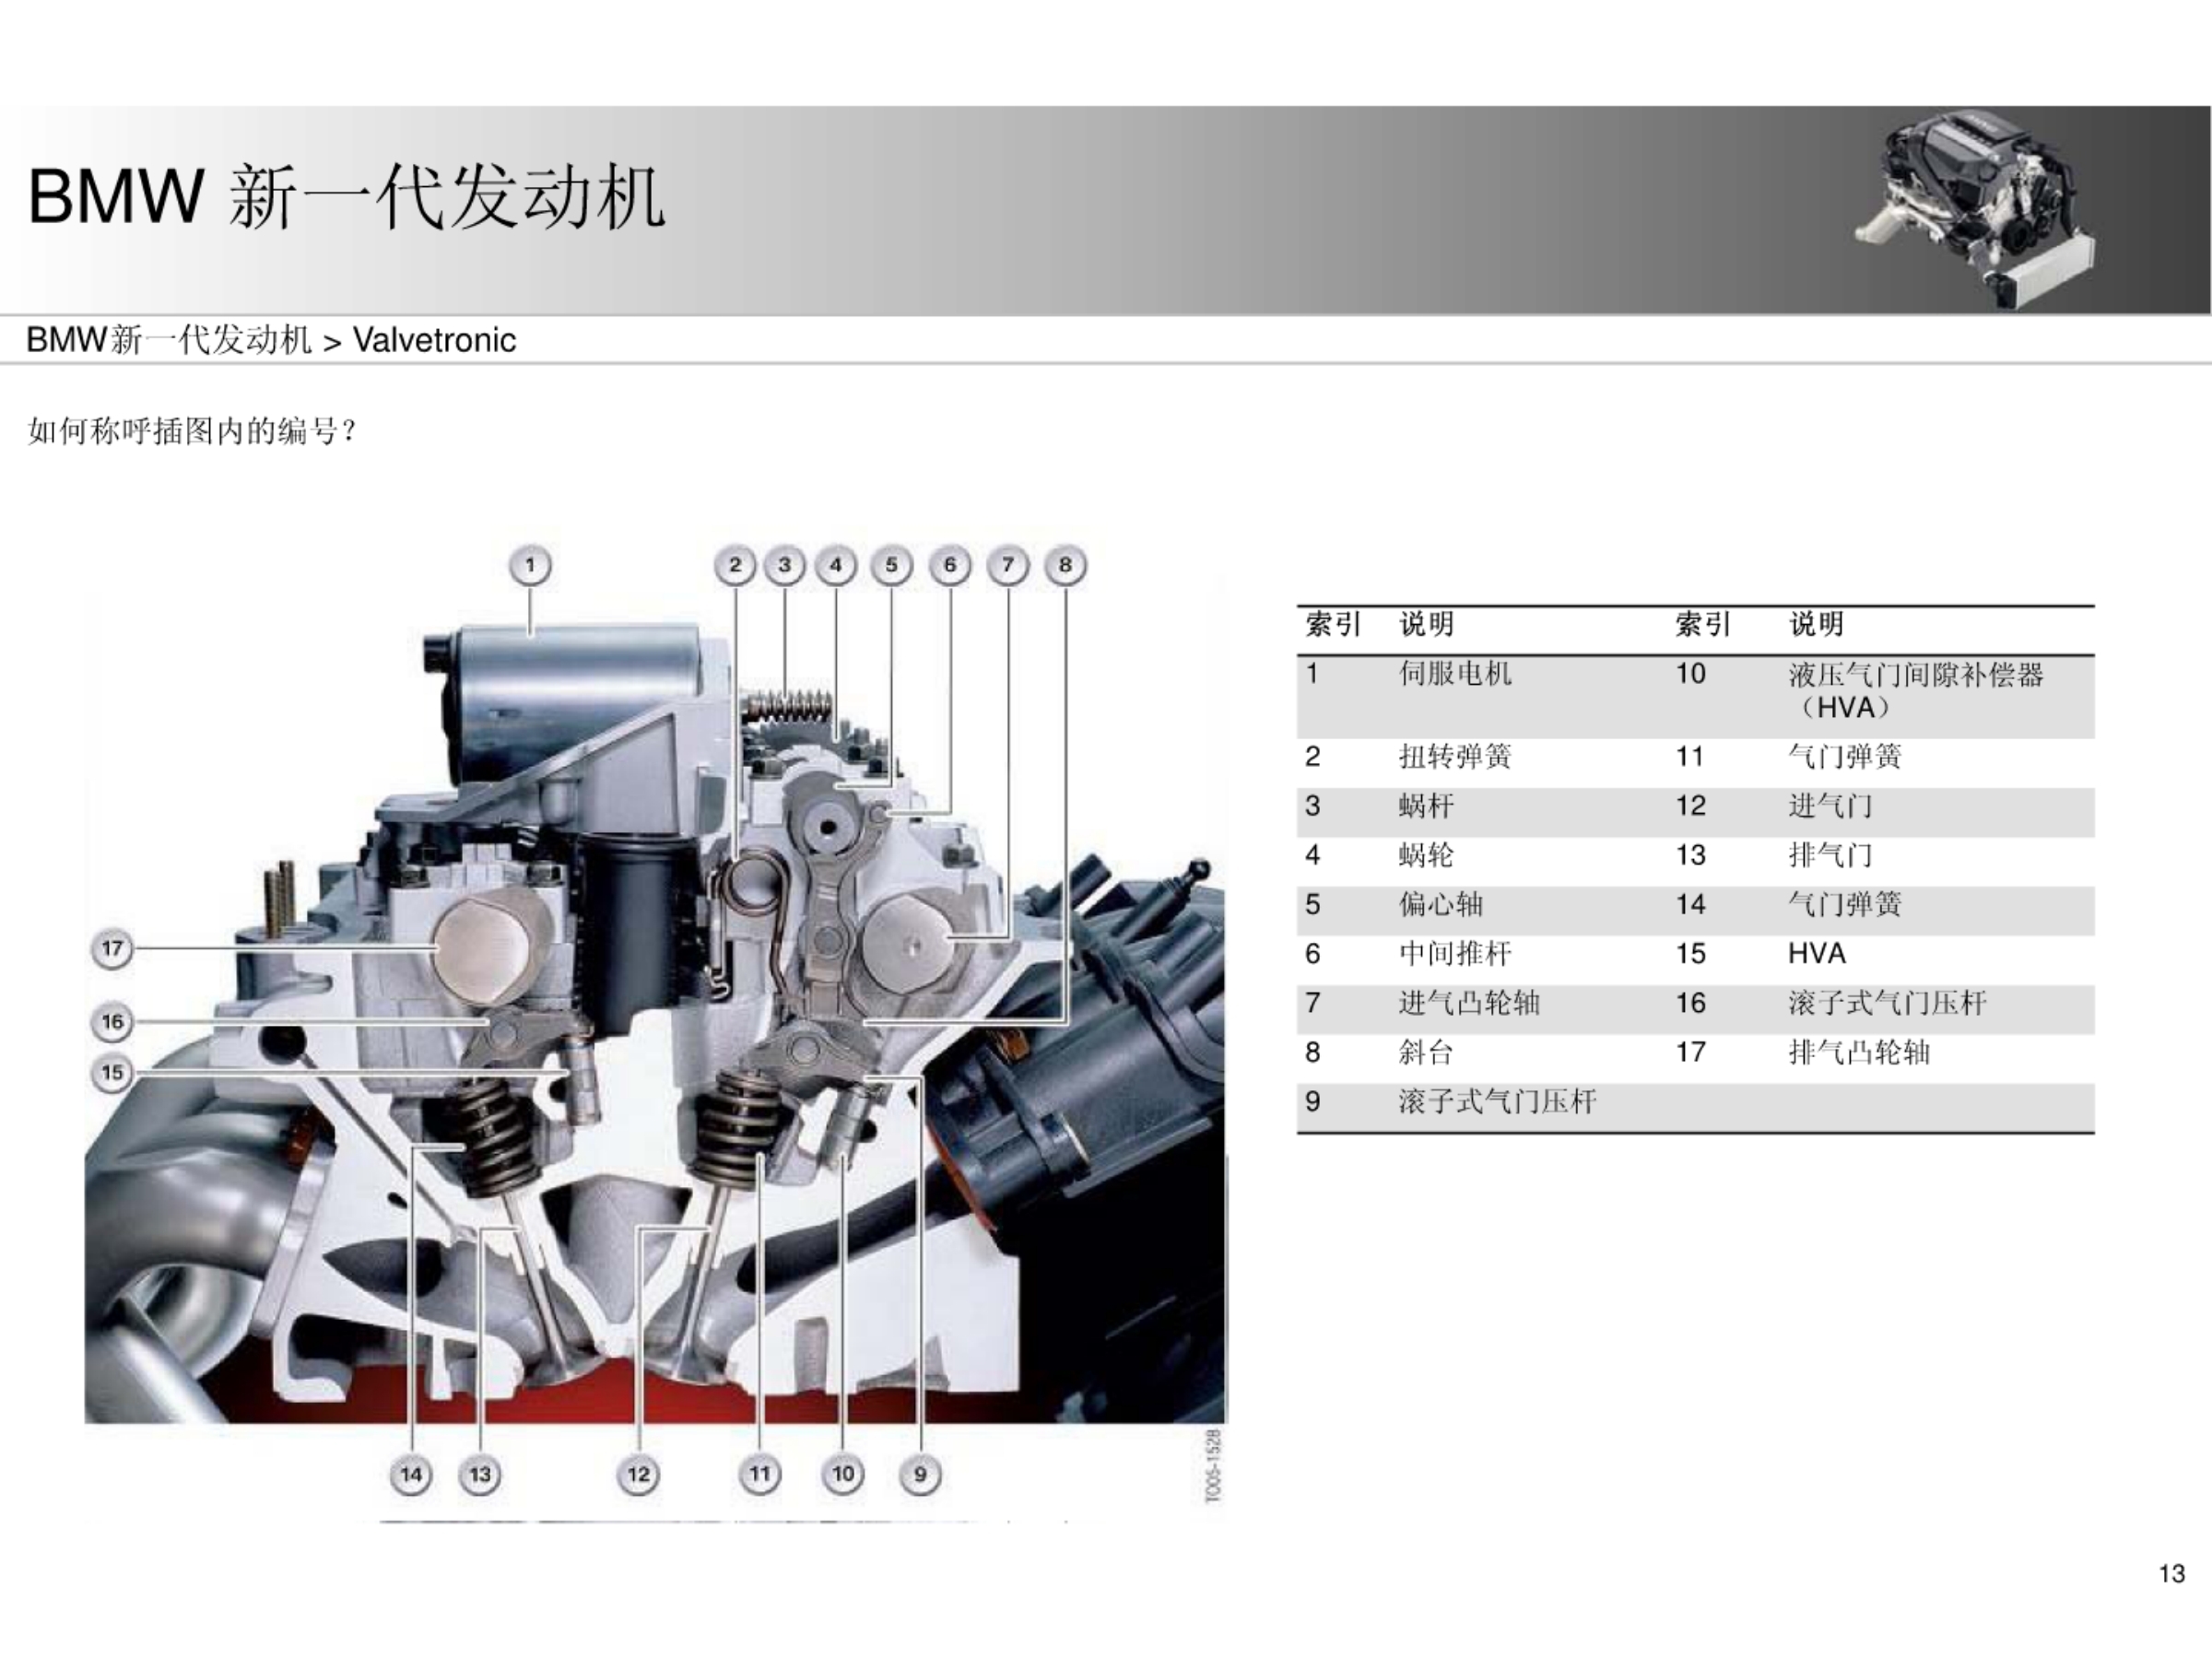Select callout marker 16 on left side

[x=112, y=1022]
